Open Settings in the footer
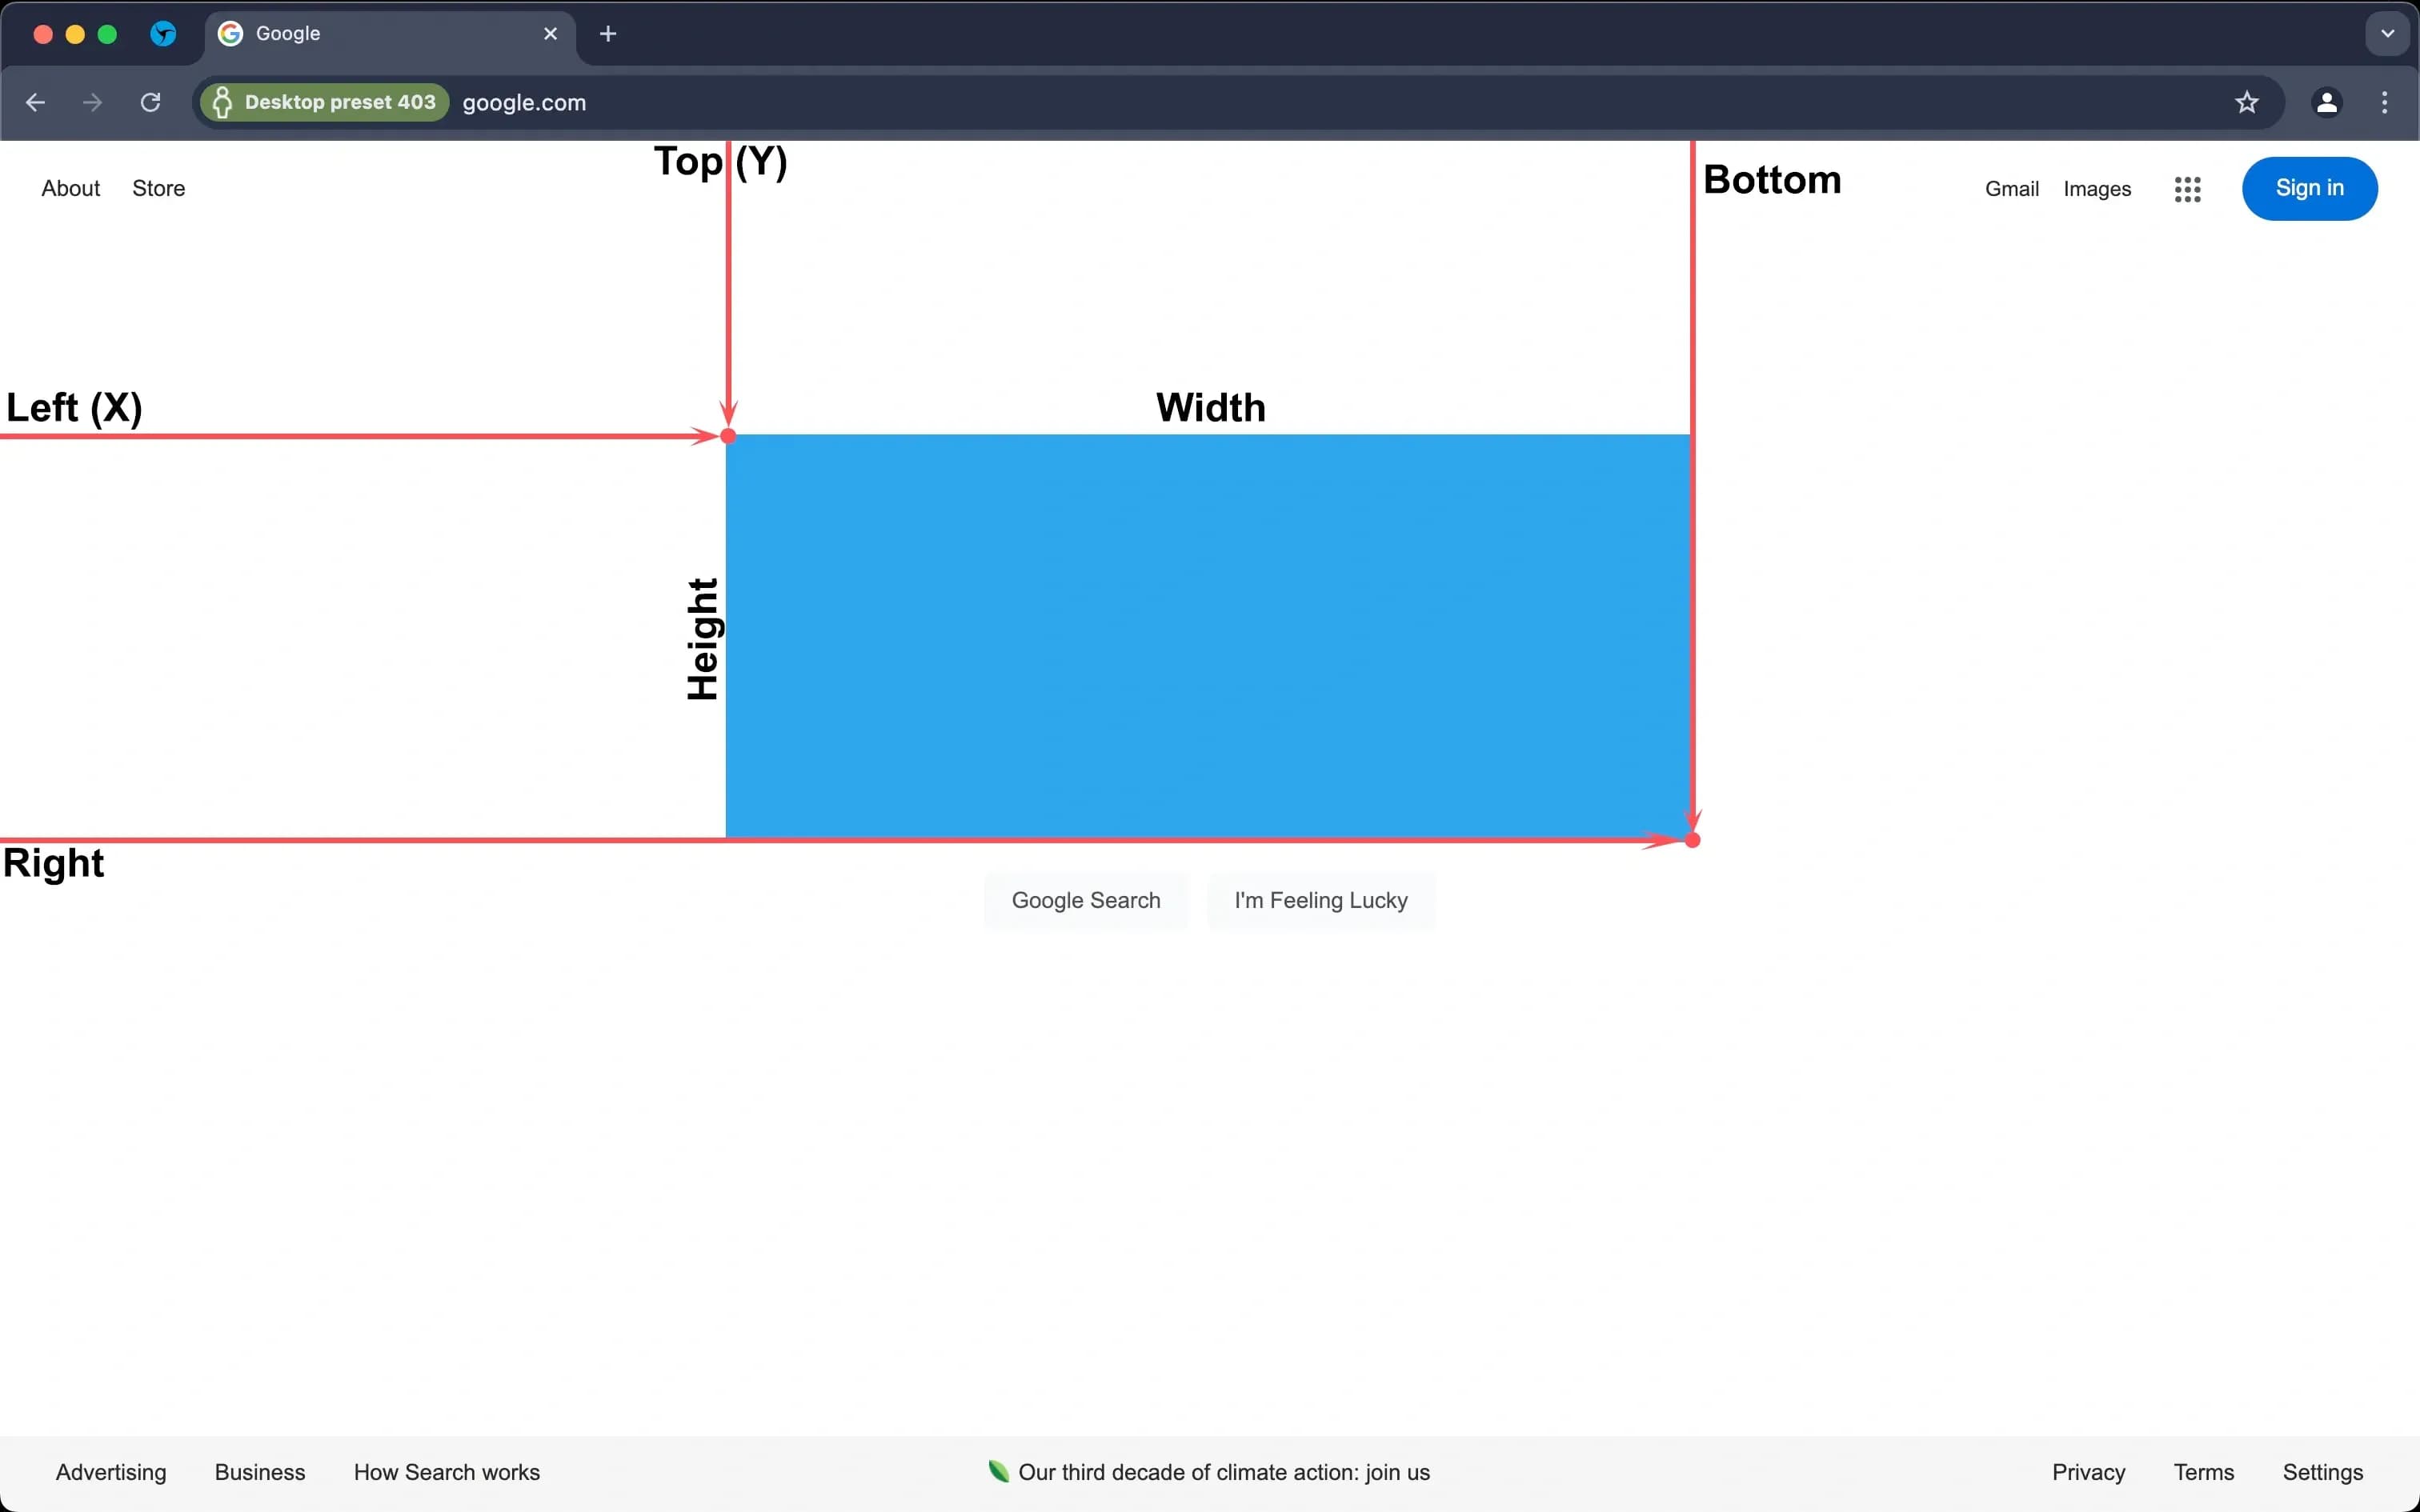Viewport: 2420px width, 1512px height. click(x=2322, y=1472)
